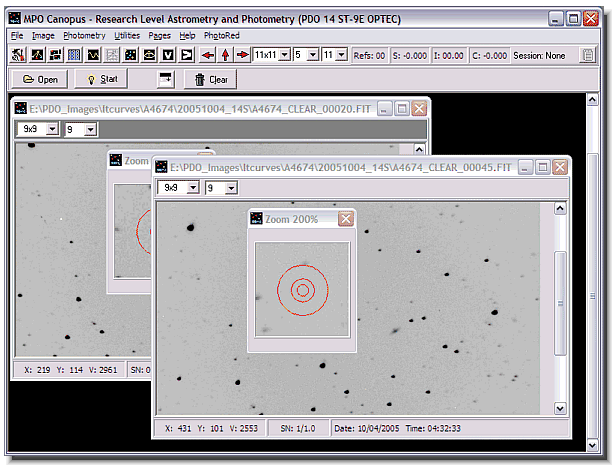
Task: Click the Session: None label
Action: click(x=539, y=55)
